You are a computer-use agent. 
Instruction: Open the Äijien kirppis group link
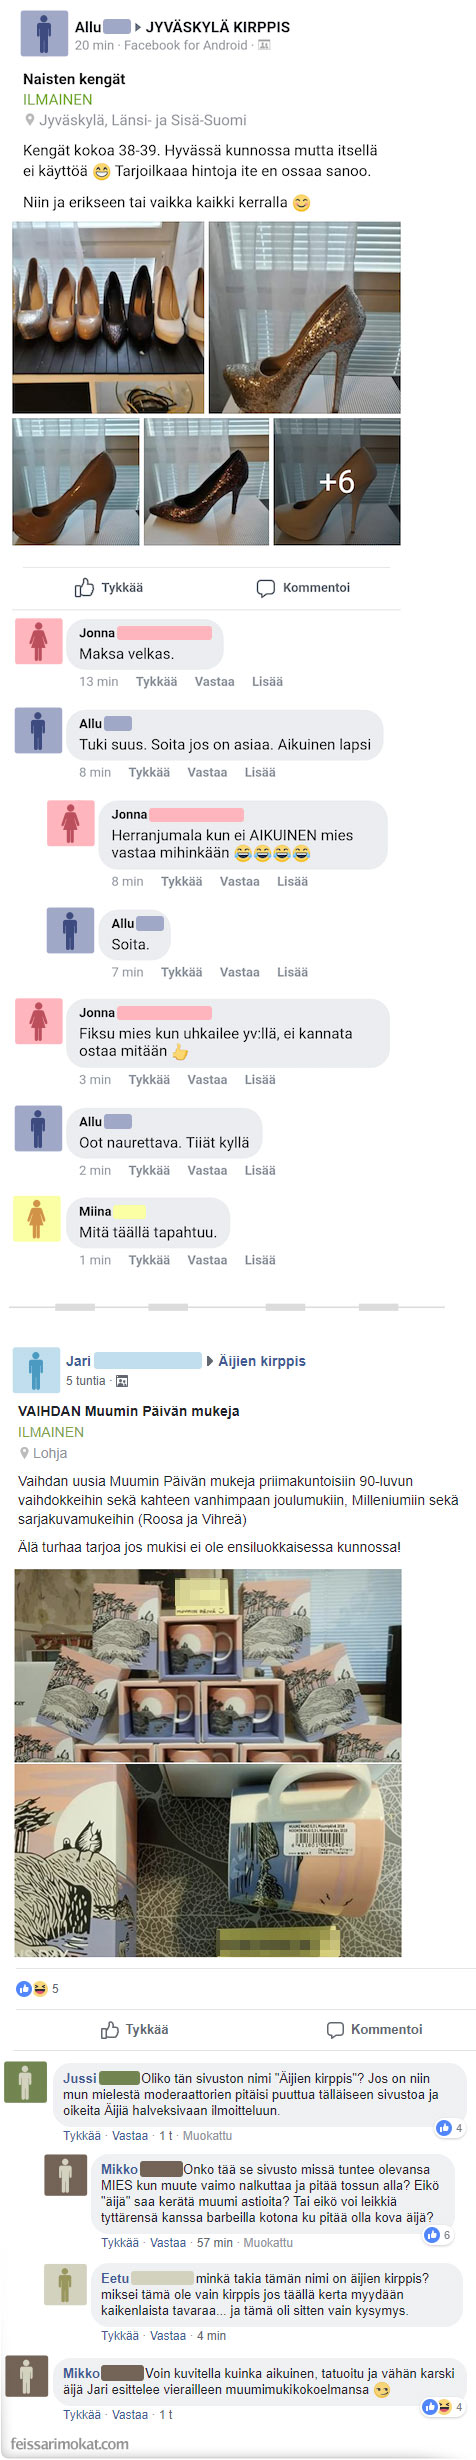tap(262, 1361)
